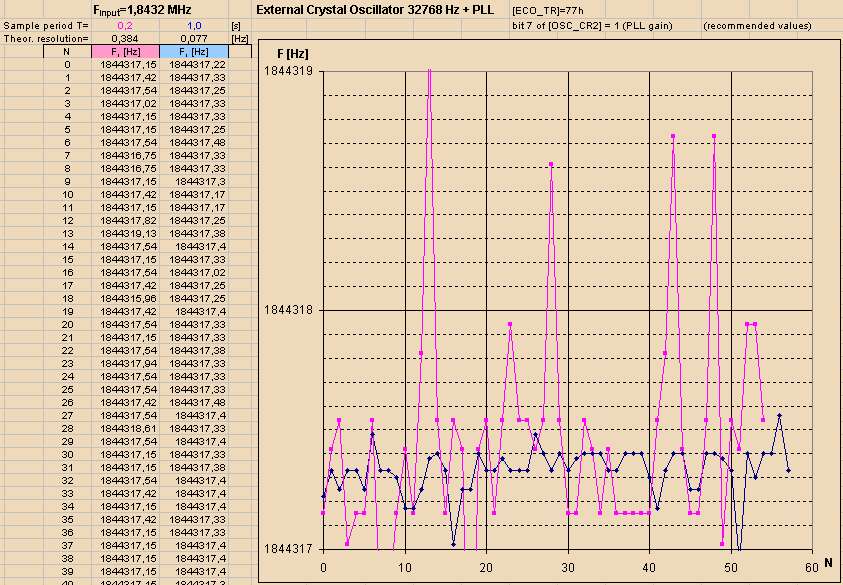Select the "0,077" resolution value
Screen dimensions: 843x585
194,39
